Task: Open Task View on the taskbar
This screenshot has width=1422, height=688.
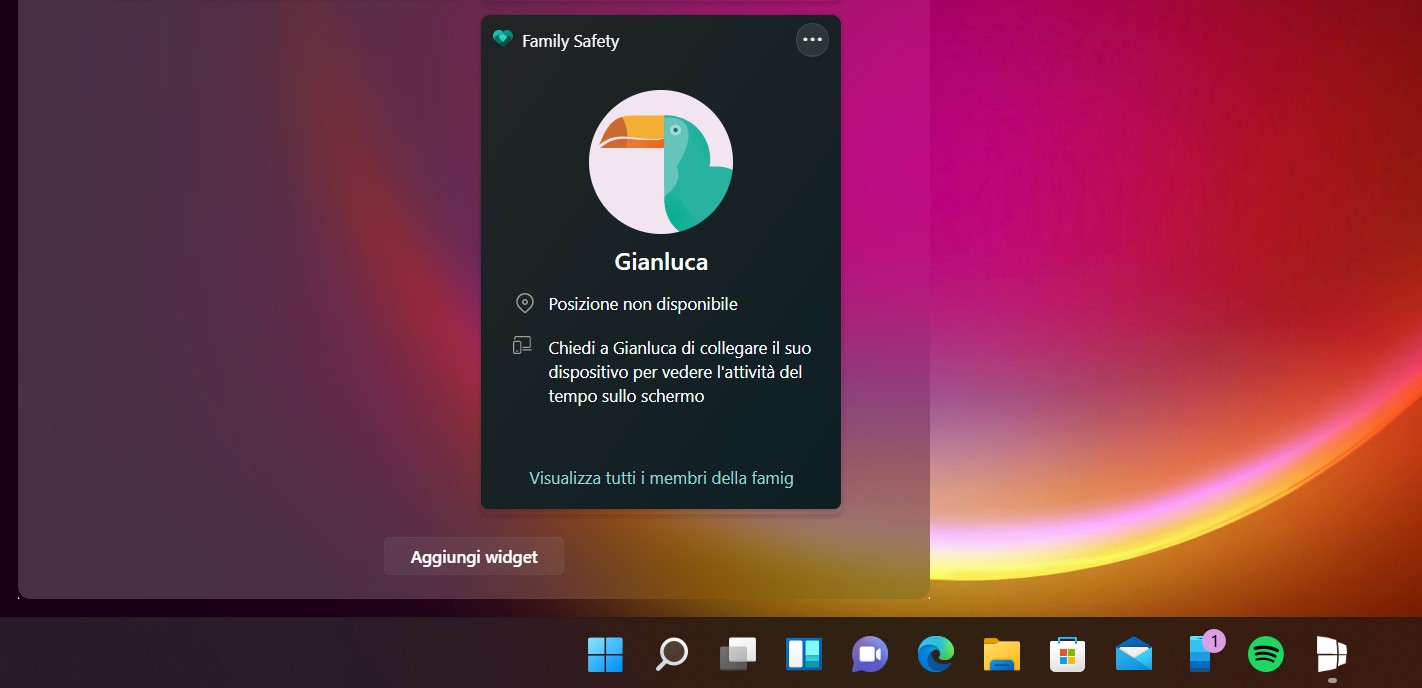Action: [737, 655]
